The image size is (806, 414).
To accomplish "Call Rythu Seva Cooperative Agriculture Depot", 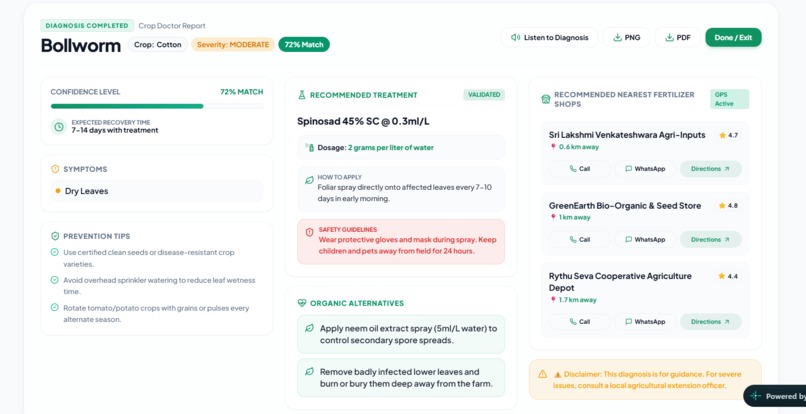I will tap(579, 322).
